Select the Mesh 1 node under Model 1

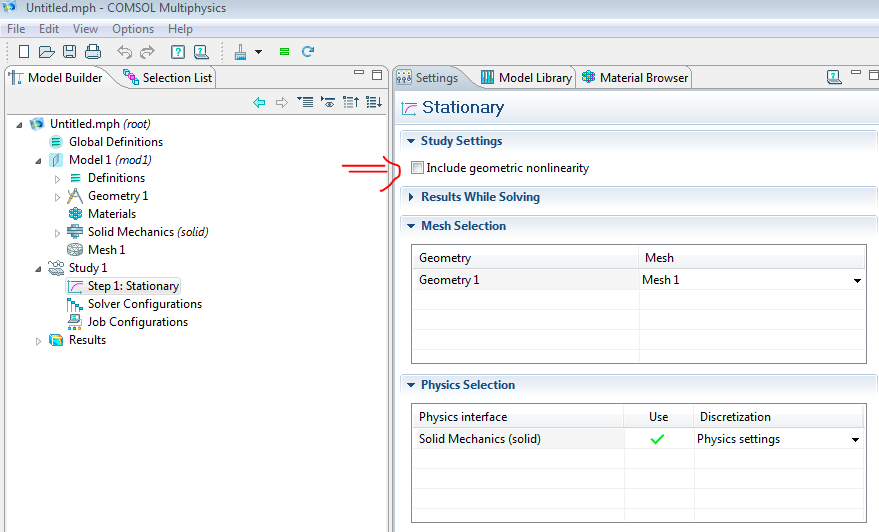[x=106, y=250]
